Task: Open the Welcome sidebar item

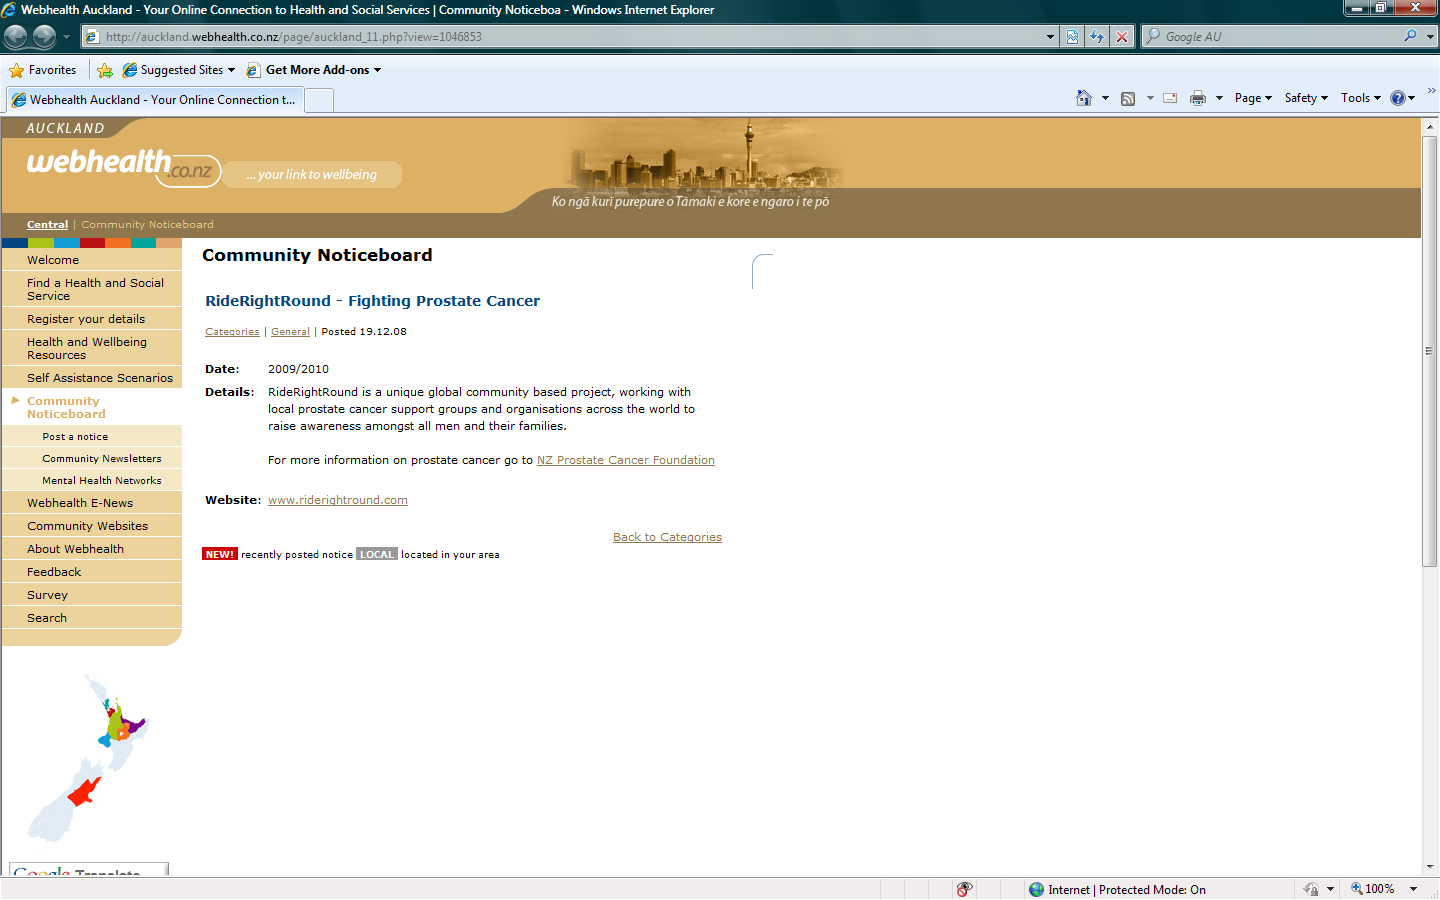Action: (x=92, y=260)
